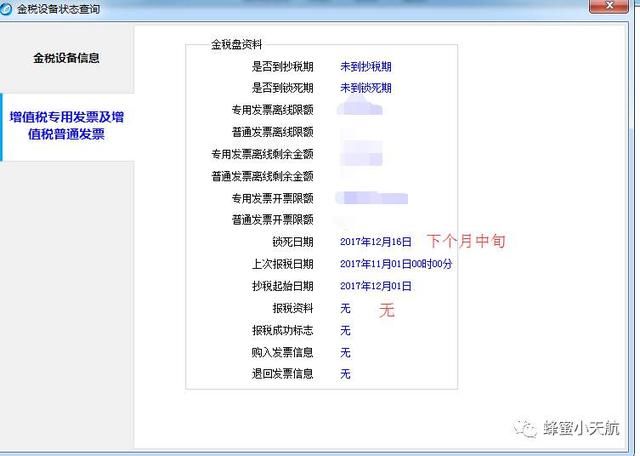Click the window title bar app icon
640x456 pixels.
6,9
